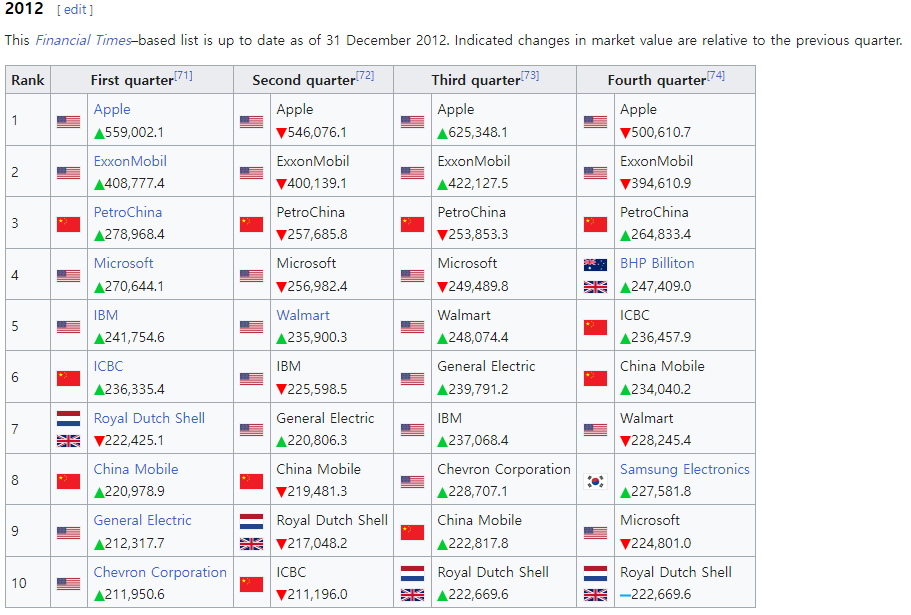Open the China Mobile link in First quarter
Viewport: 911px width, 615px height.
(136, 469)
